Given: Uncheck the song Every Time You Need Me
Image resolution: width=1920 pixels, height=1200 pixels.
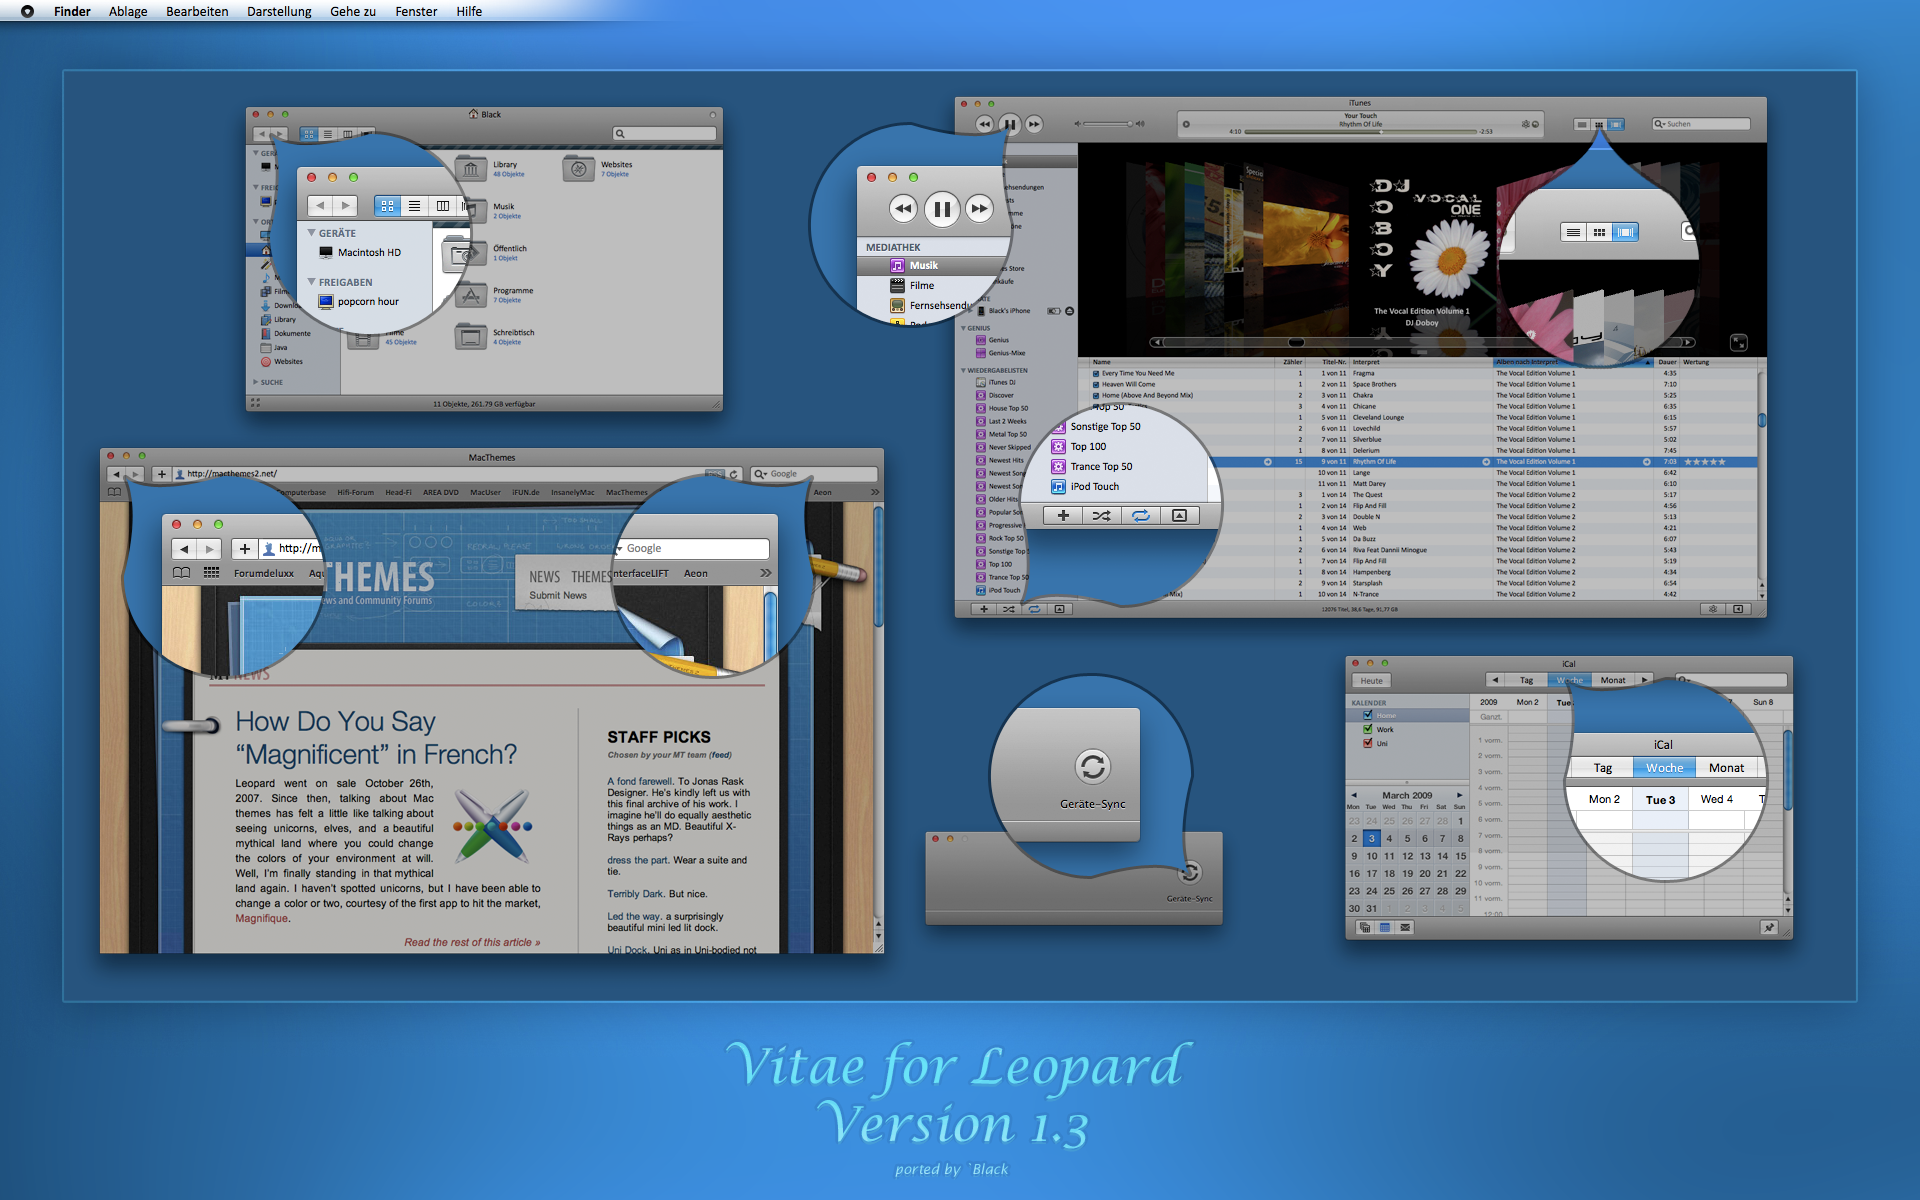Looking at the screenshot, I should 1096,373.
